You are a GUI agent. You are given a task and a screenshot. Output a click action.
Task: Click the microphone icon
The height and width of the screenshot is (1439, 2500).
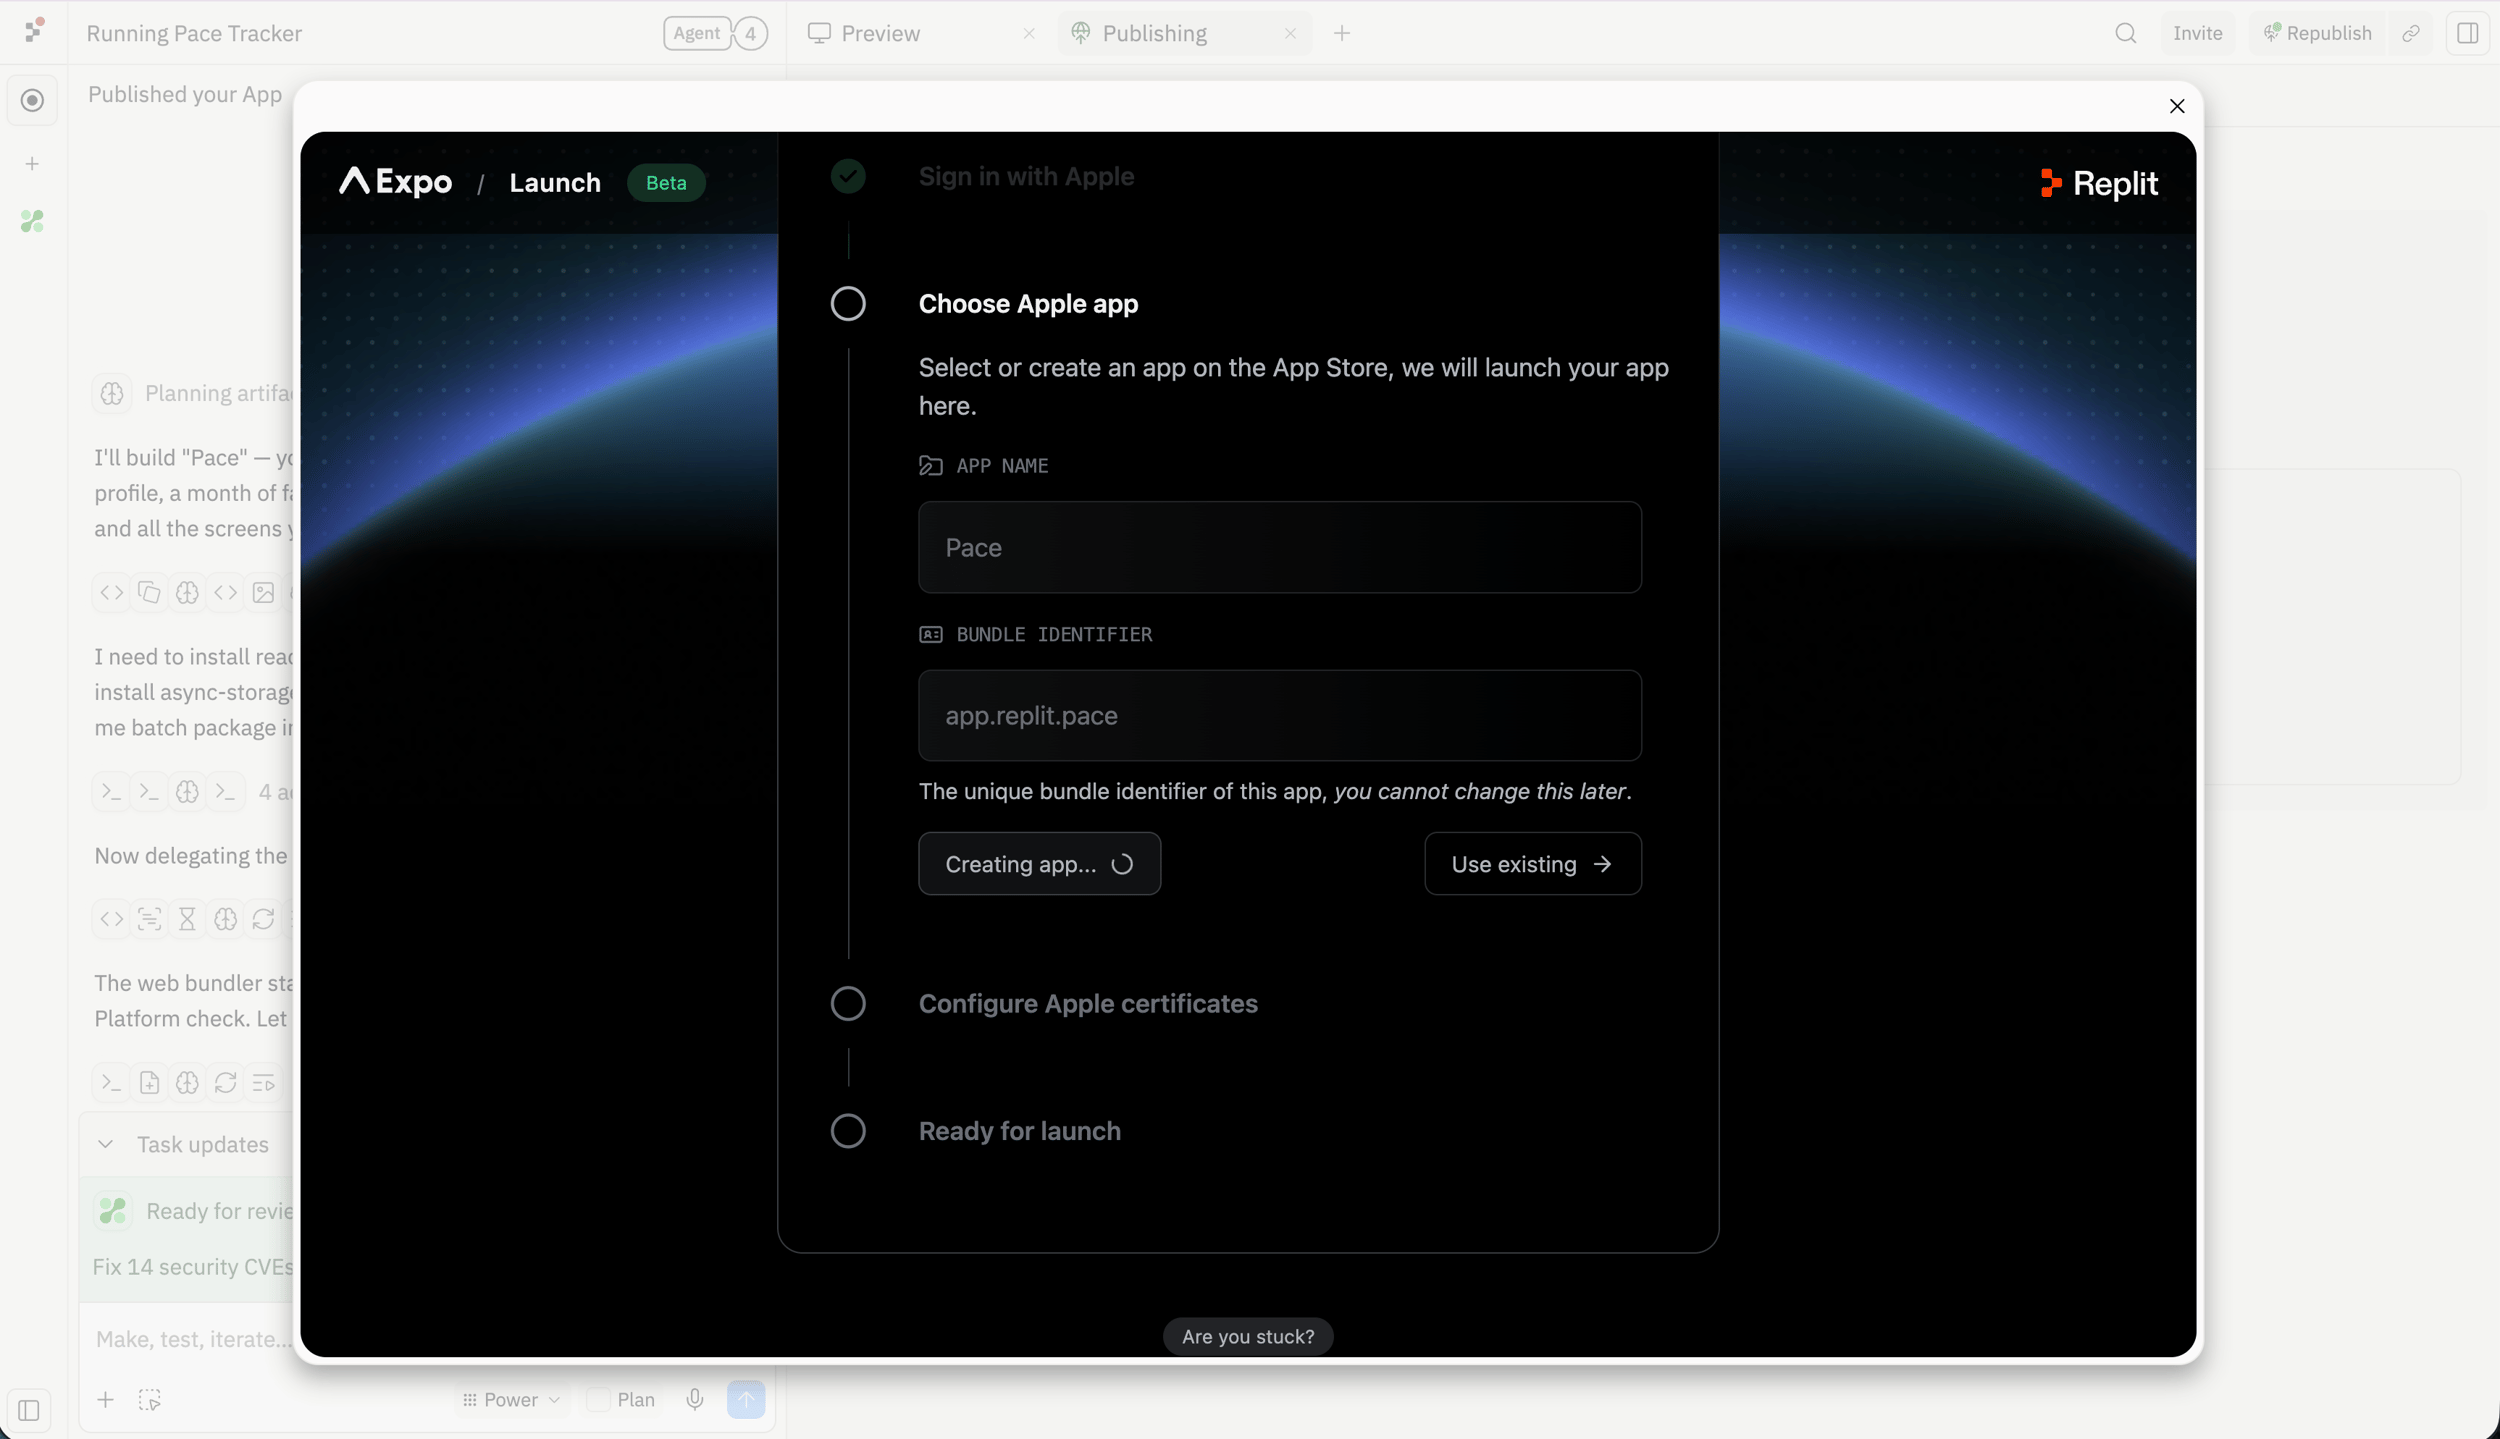click(x=694, y=1399)
